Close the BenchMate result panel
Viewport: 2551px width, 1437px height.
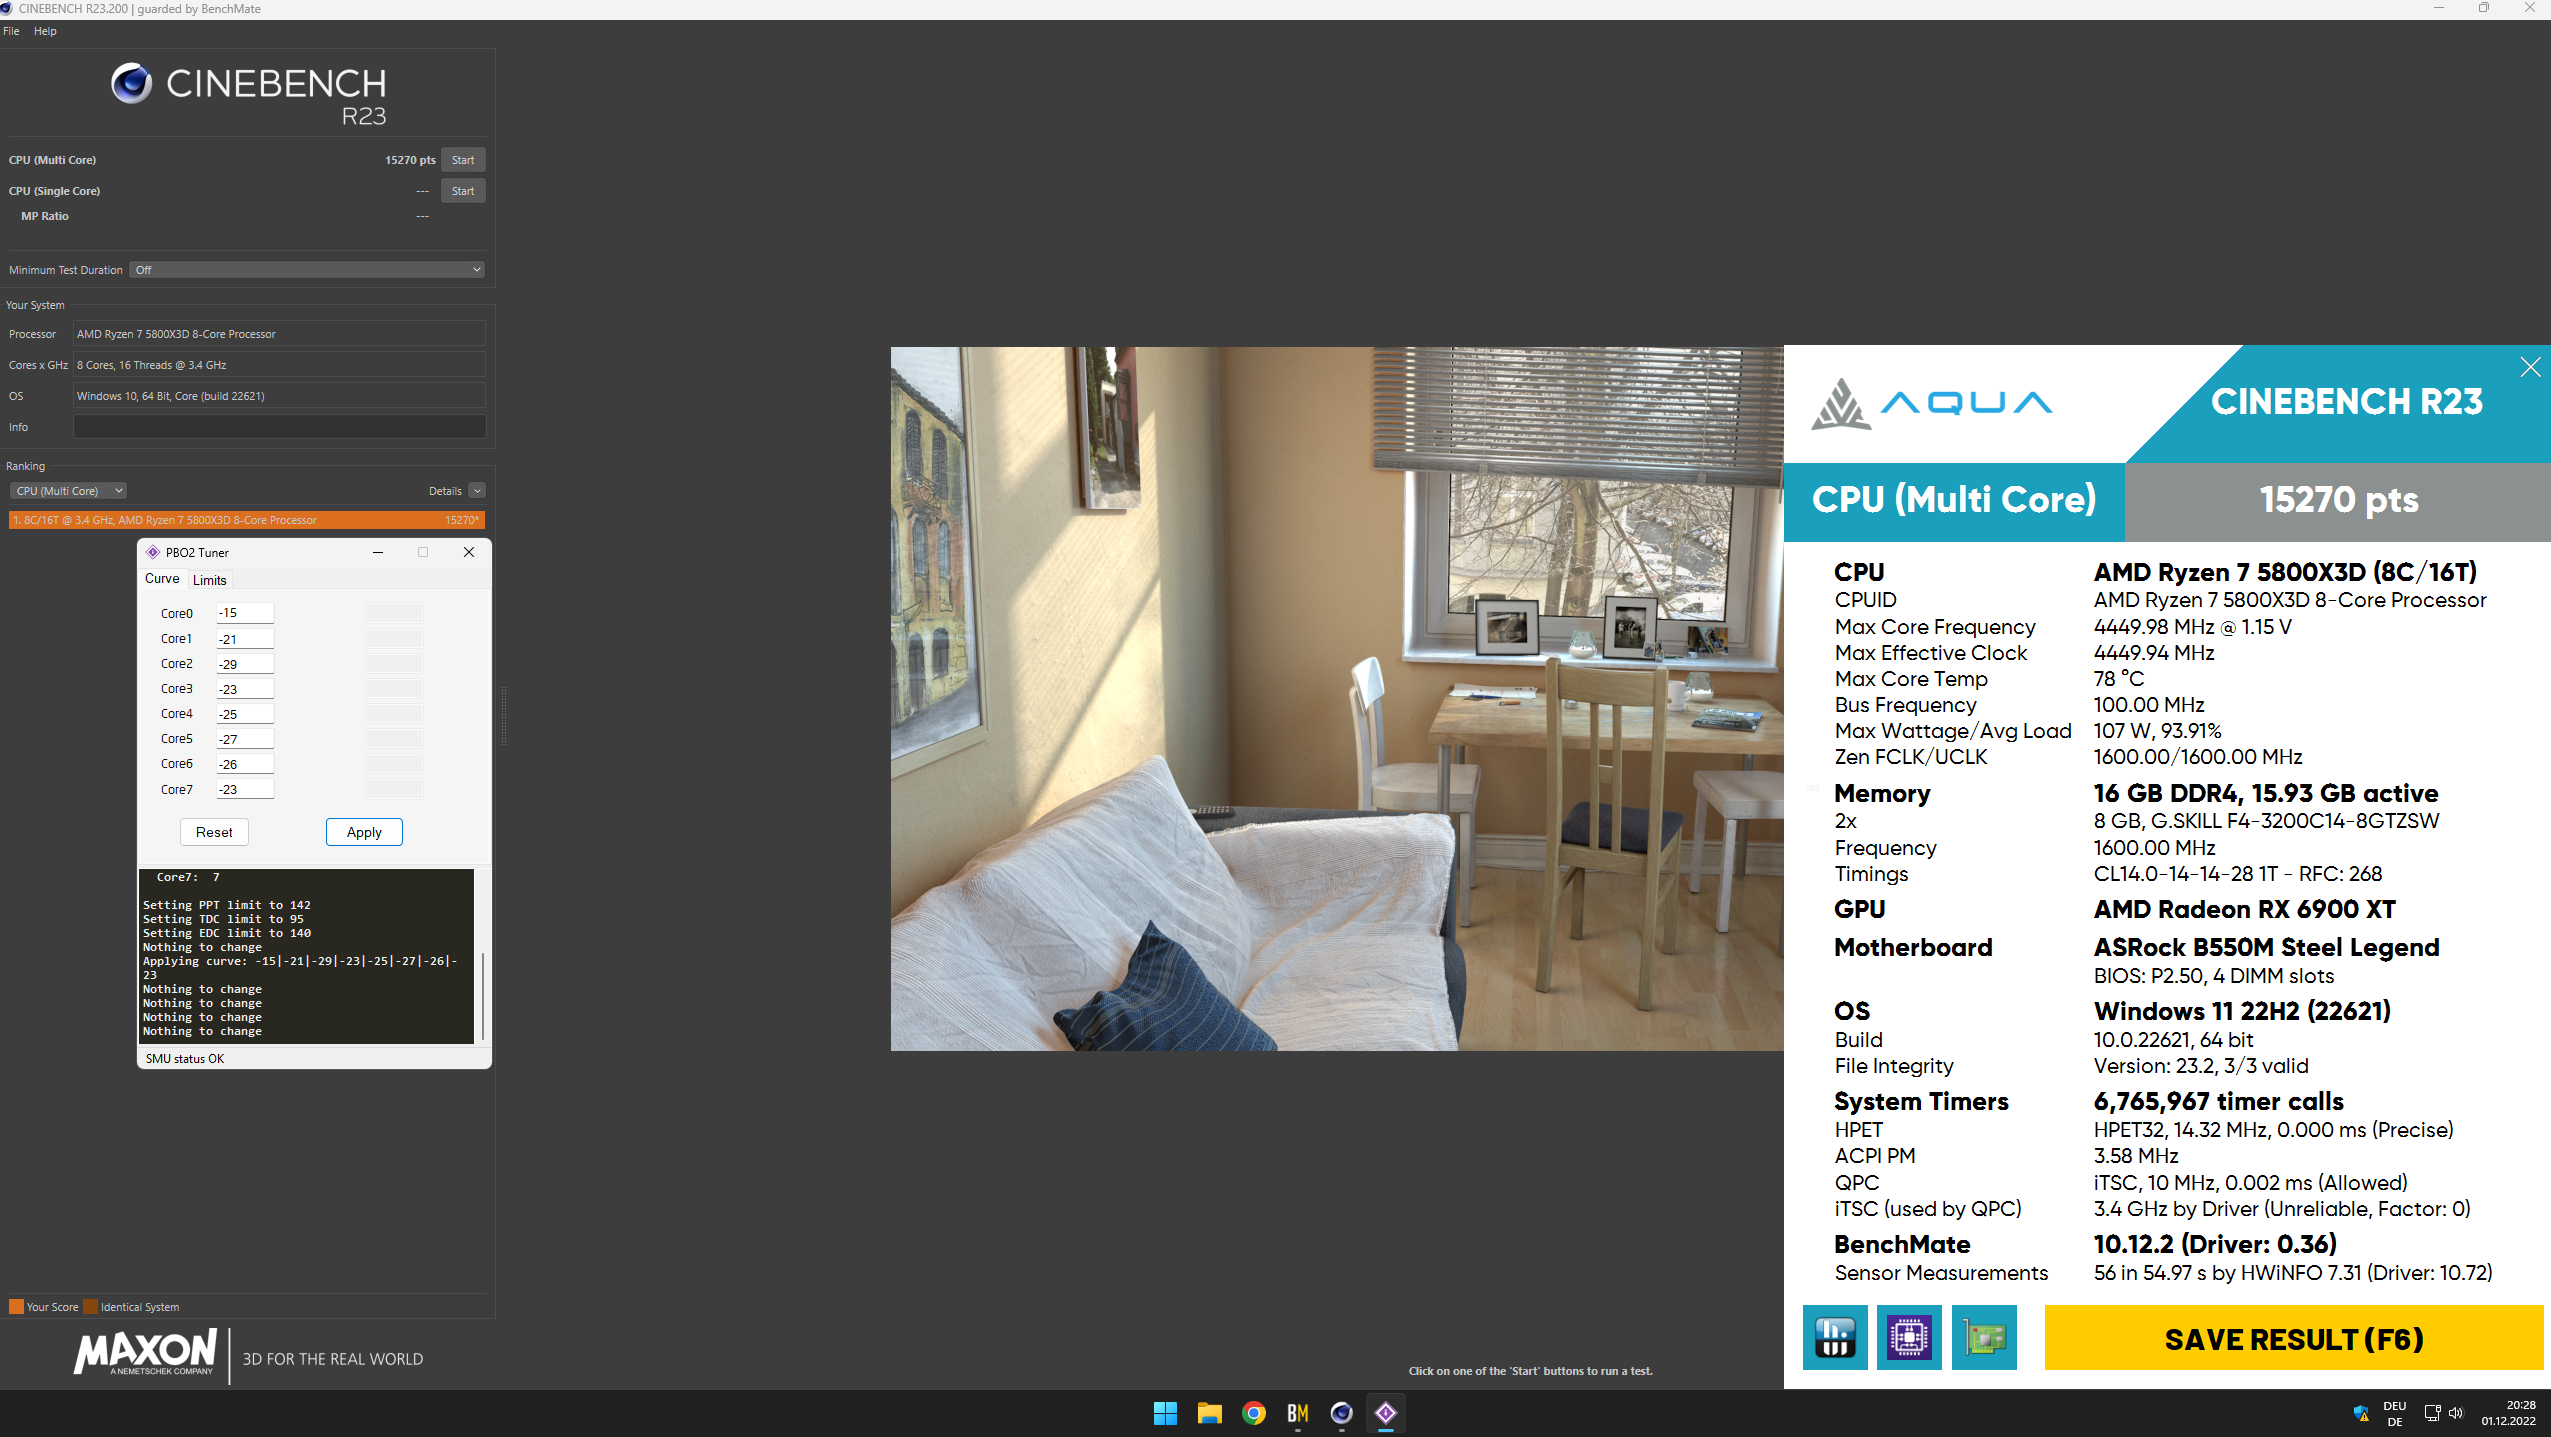(x=2530, y=367)
